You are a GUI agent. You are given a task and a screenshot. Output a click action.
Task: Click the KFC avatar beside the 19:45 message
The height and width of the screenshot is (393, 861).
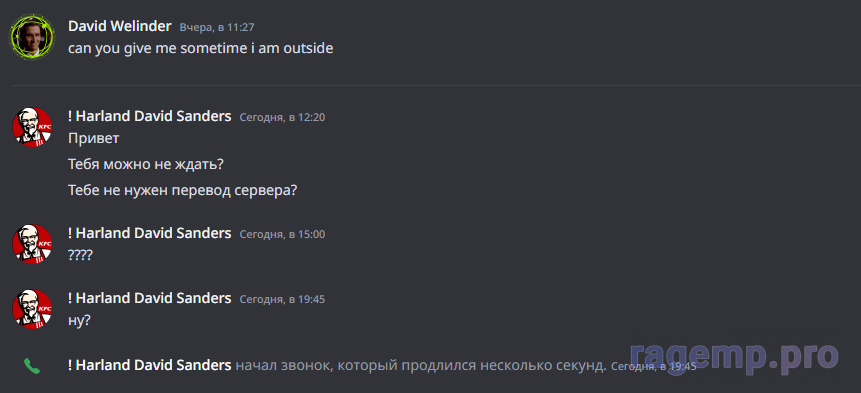click(x=32, y=309)
